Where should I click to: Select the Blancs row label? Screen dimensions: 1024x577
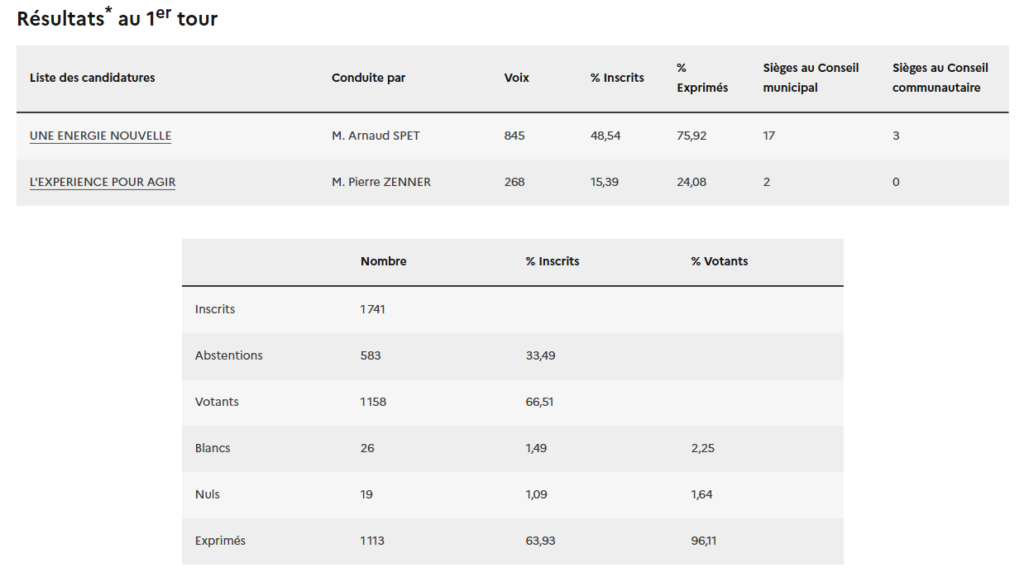[212, 448]
